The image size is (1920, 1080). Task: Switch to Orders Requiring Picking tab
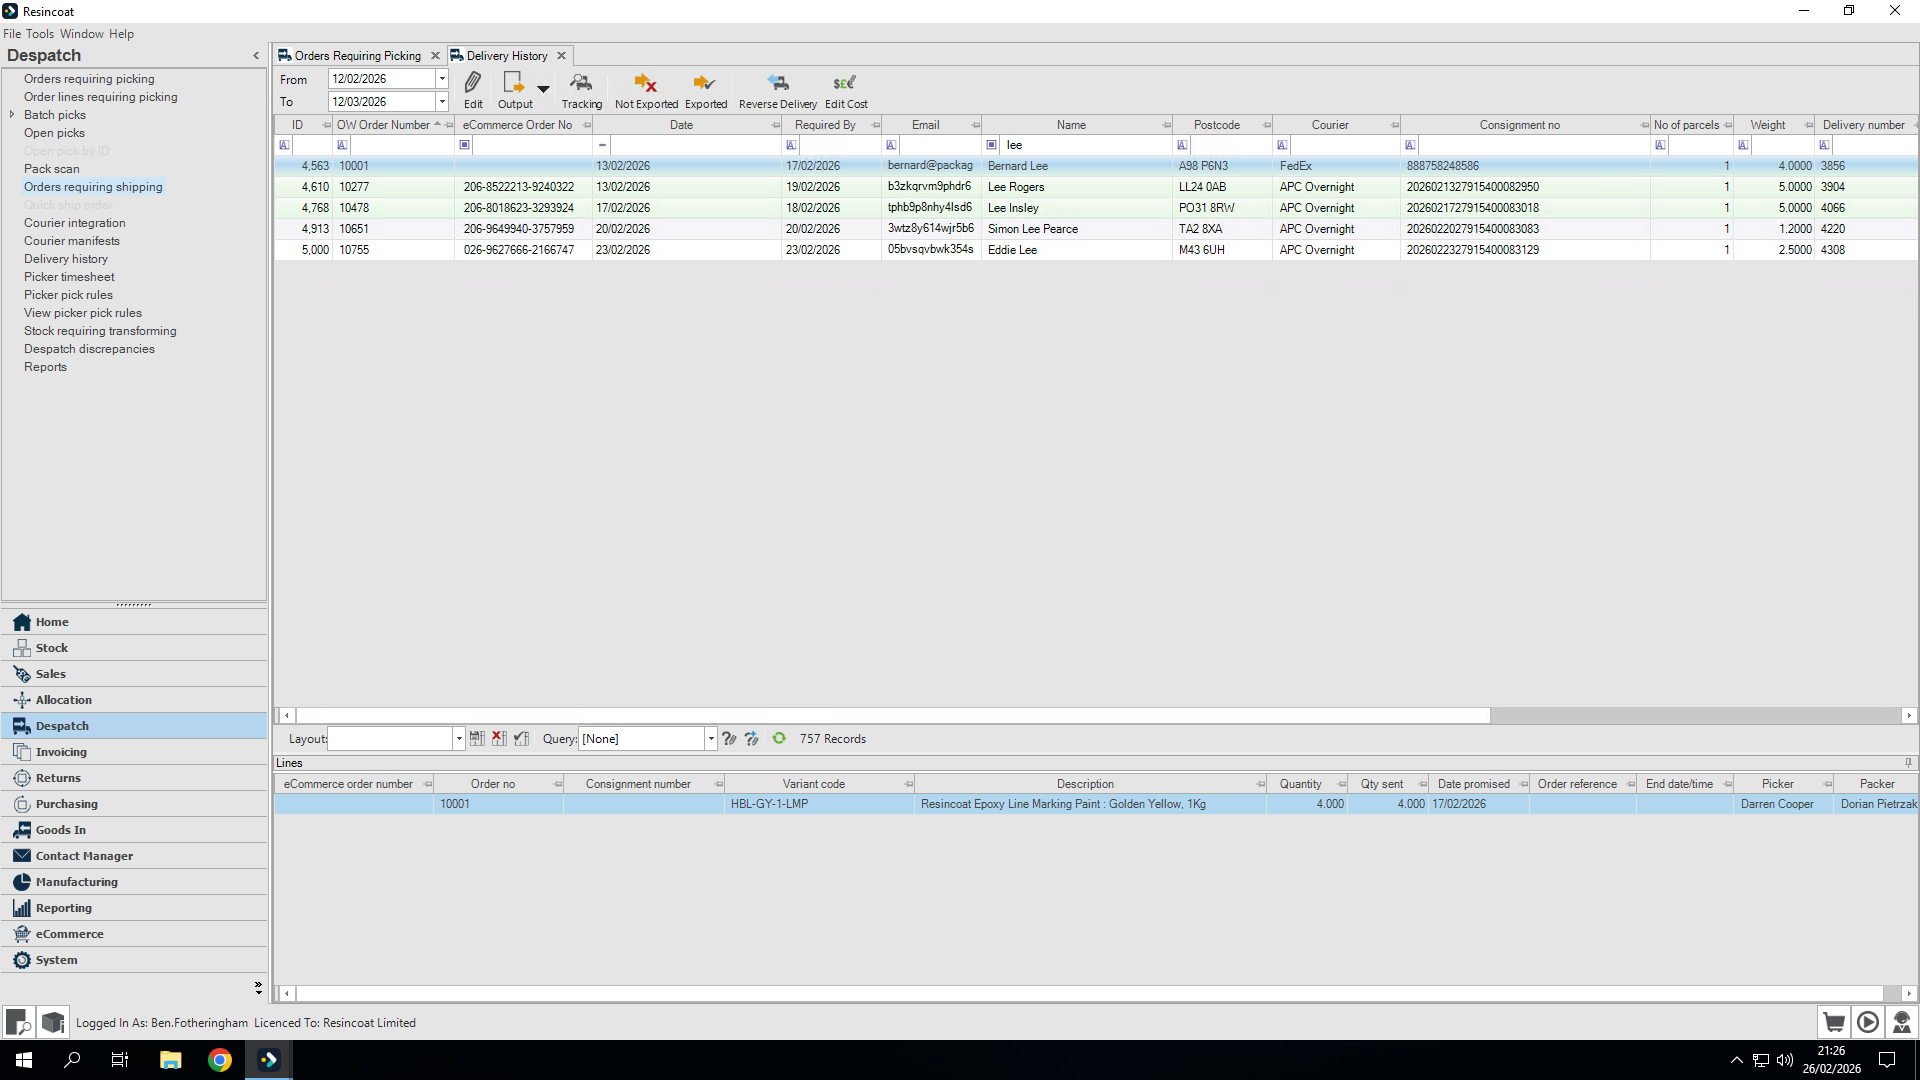tap(357, 56)
